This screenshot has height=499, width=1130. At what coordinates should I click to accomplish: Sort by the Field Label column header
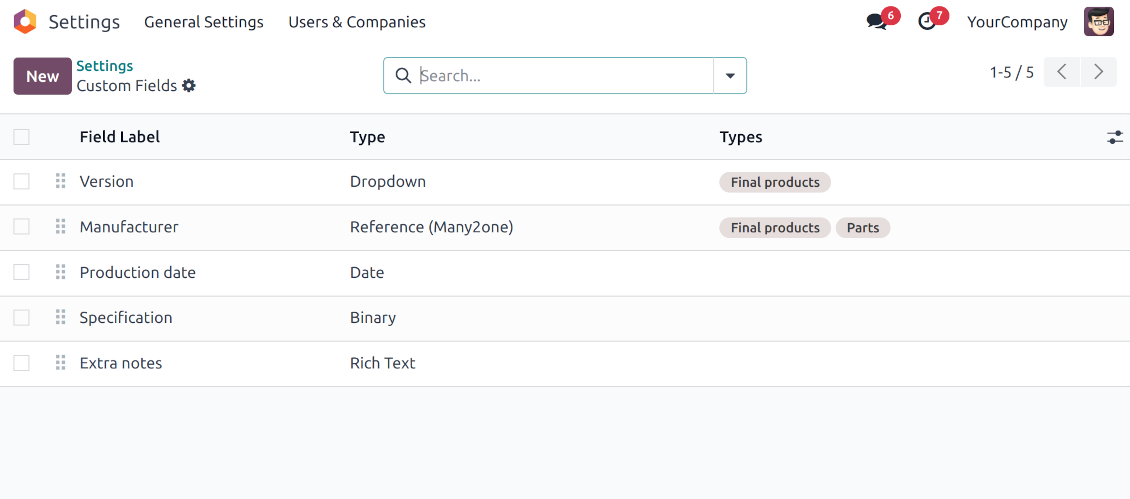[120, 137]
